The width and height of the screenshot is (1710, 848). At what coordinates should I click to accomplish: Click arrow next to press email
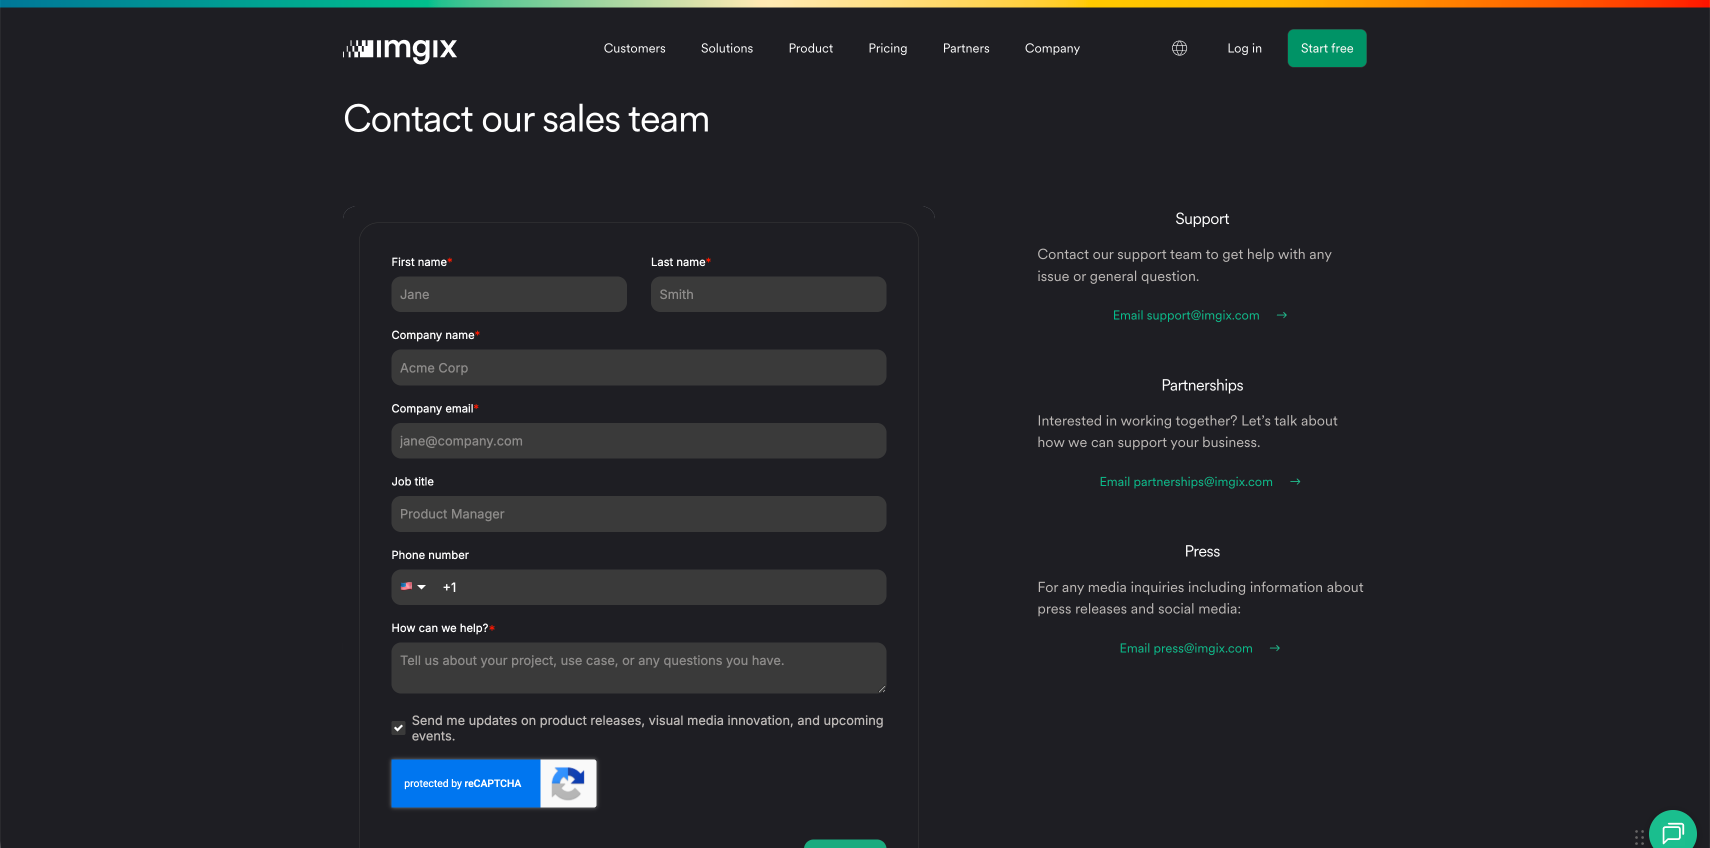click(x=1275, y=648)
